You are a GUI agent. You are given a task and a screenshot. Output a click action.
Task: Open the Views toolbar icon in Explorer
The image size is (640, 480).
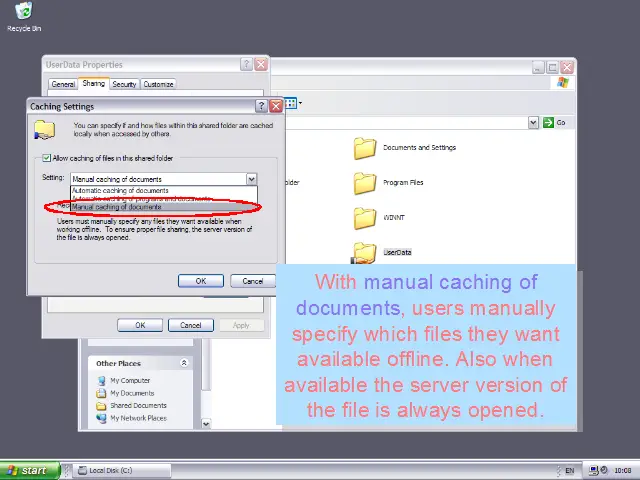(x=291, y=103)
